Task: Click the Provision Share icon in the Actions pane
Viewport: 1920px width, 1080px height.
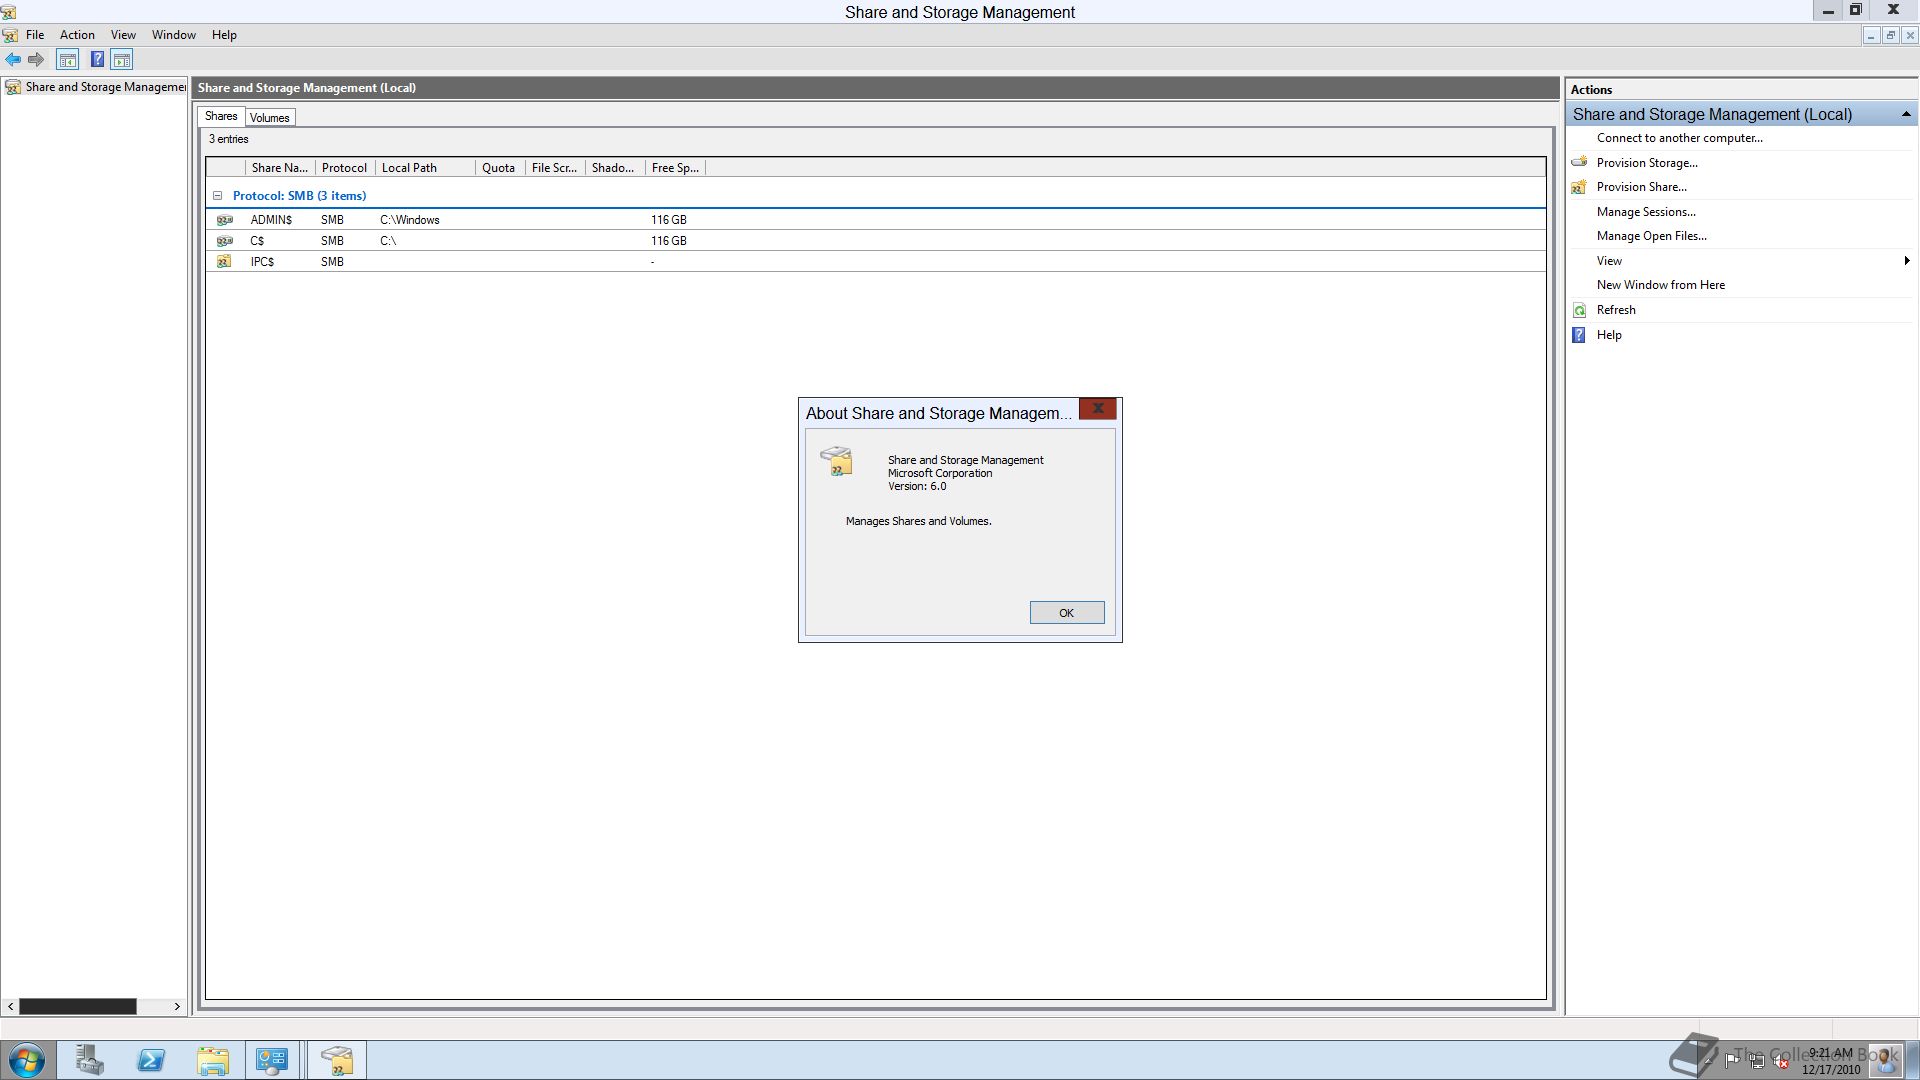Action: [1580, 187]
